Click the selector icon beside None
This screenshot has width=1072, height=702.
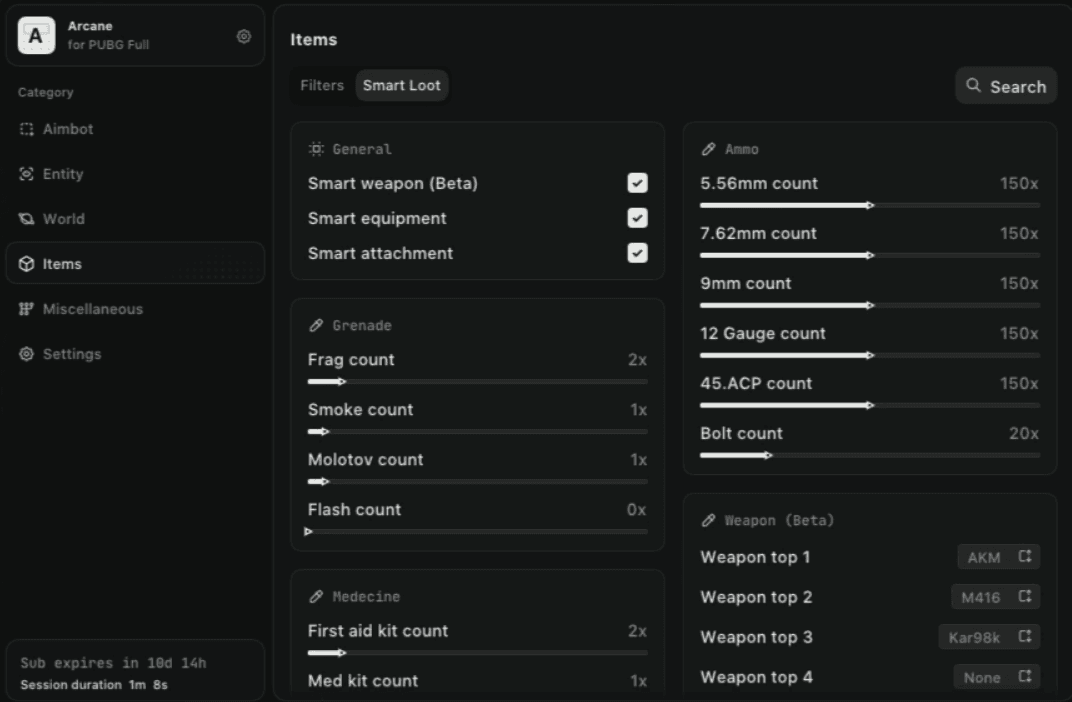click(1025, 677)
